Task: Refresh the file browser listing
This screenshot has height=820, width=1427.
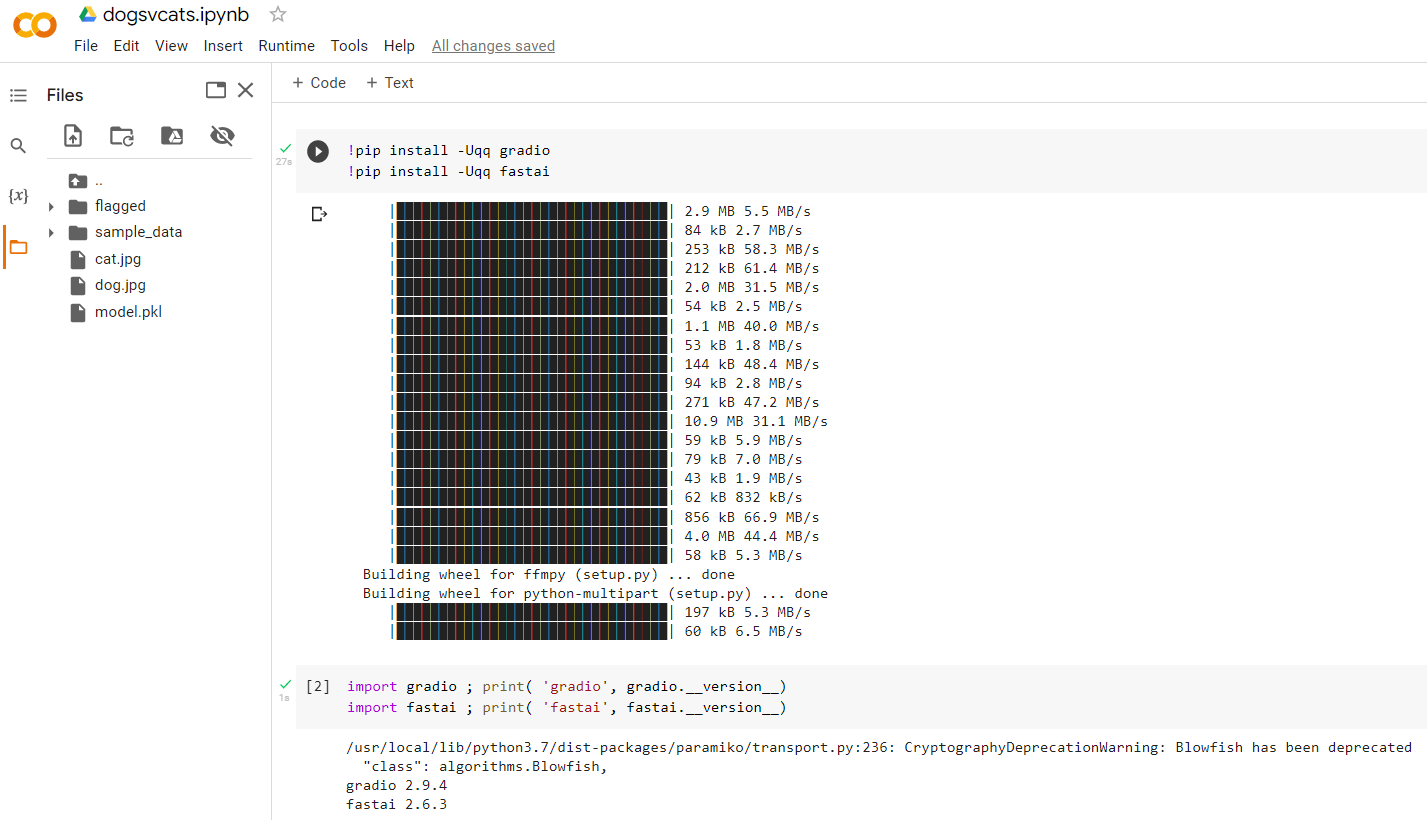Action: (x=122, y=136)
